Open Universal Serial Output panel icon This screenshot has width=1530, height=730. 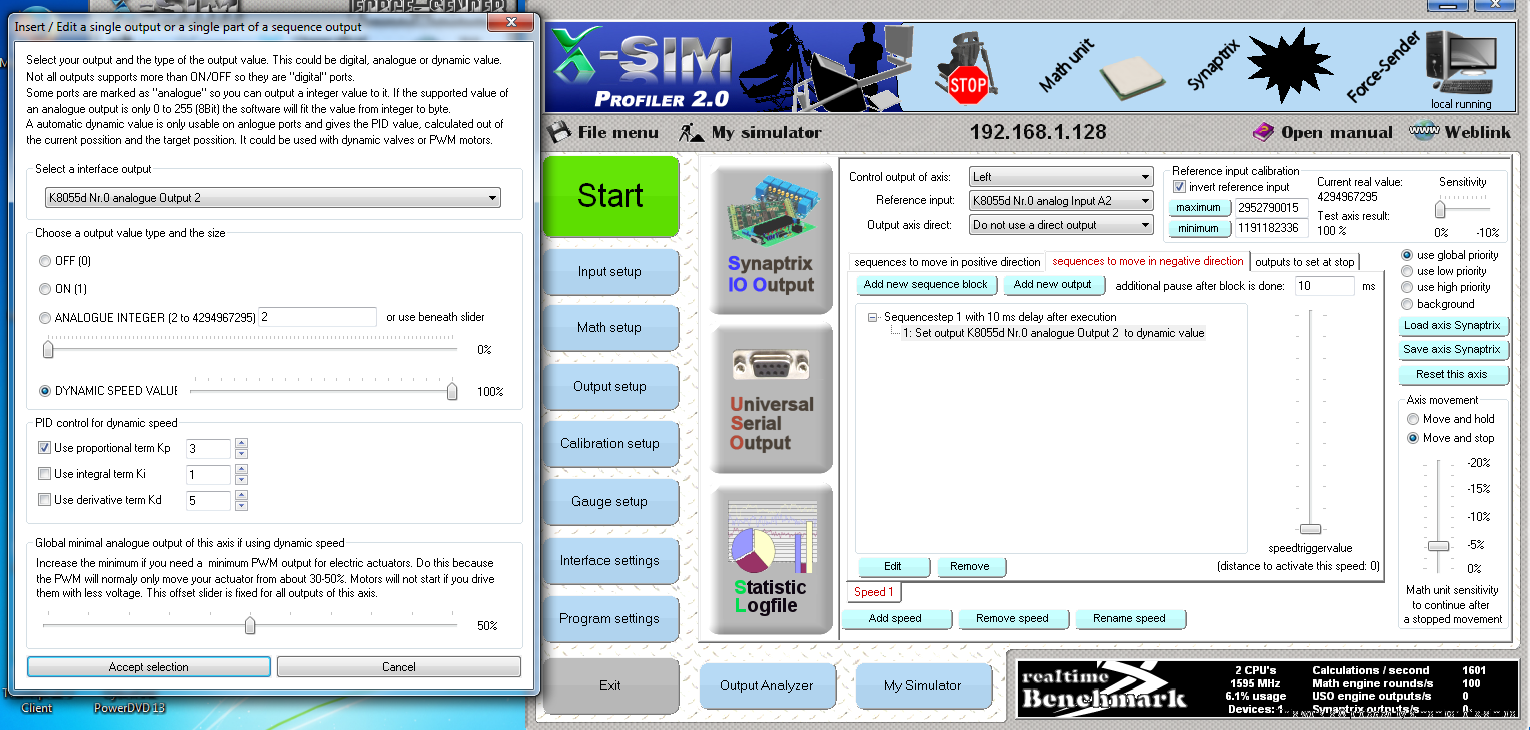click(x=770, y=398)
